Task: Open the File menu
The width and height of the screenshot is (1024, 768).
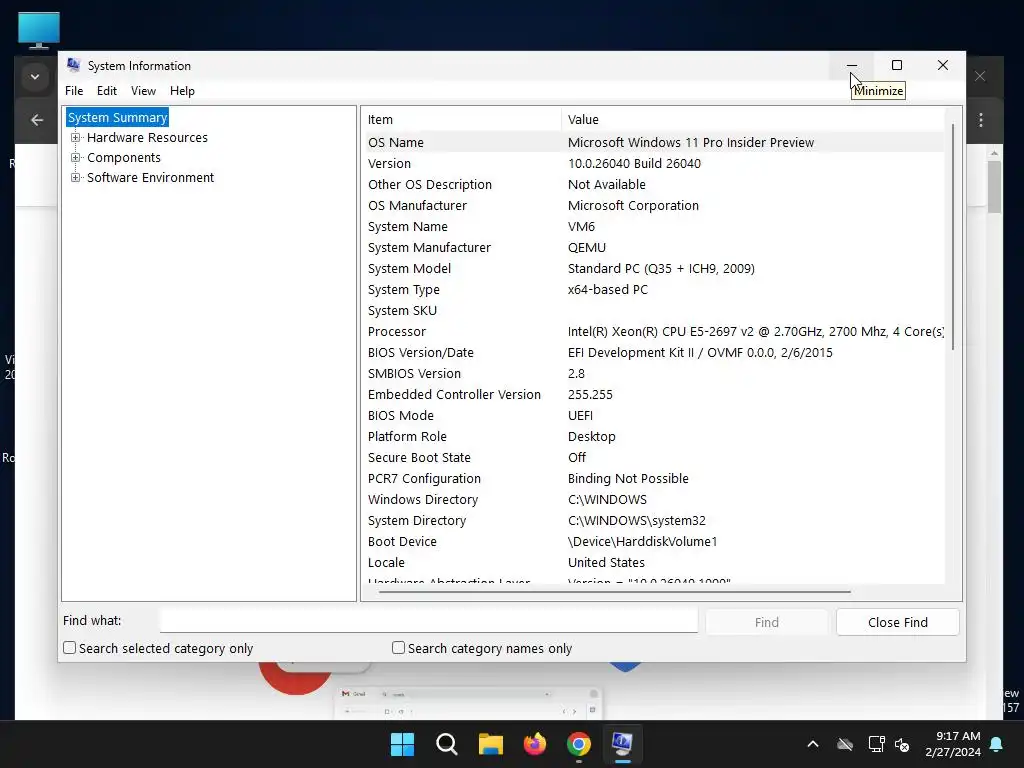Action: click(74, 91)
